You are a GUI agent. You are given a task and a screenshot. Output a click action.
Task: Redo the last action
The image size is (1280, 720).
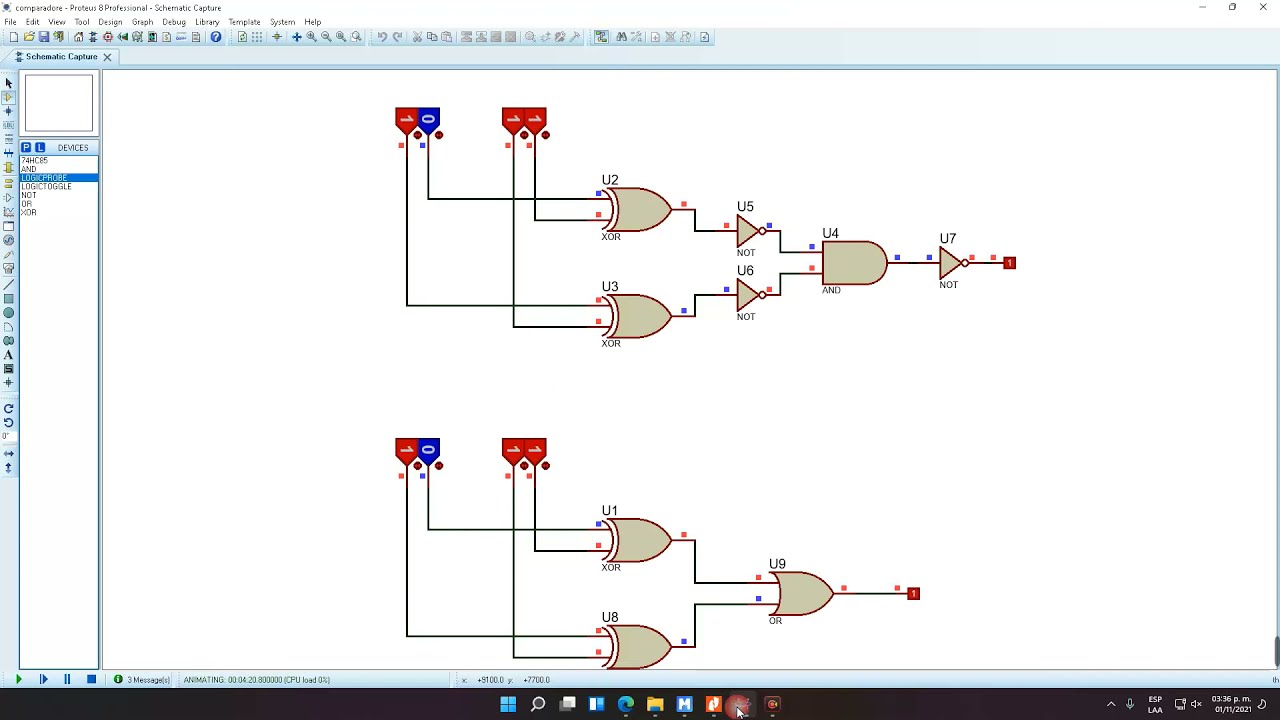click(x=397, y=37)
